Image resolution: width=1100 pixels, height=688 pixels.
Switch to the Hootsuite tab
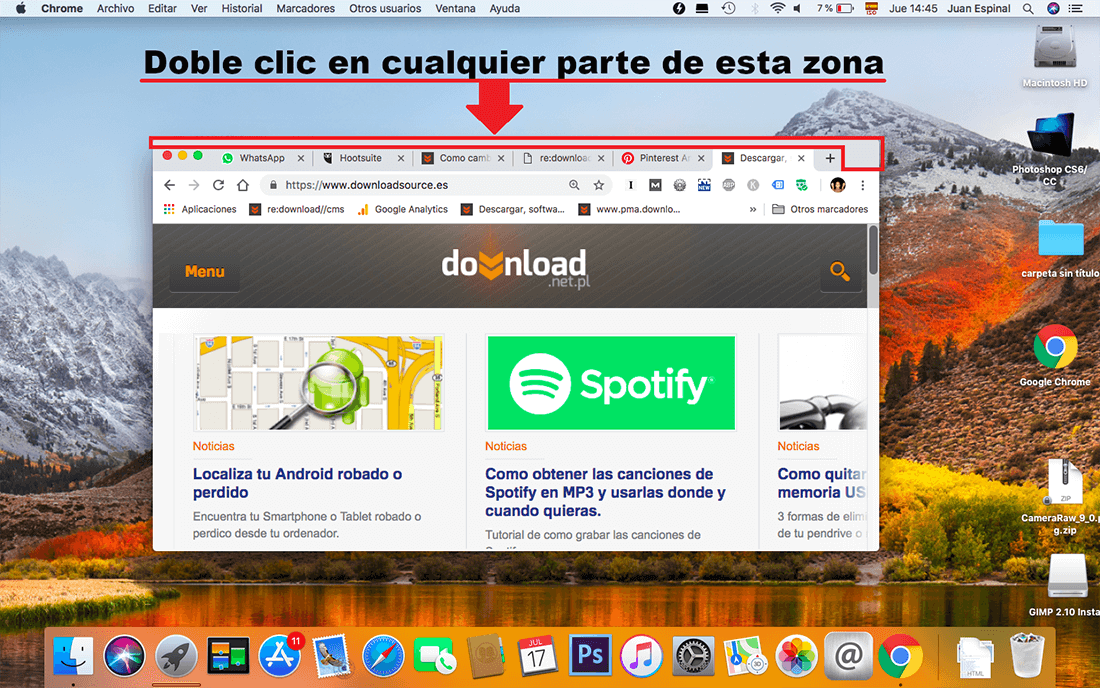click(x=361, y=158)
